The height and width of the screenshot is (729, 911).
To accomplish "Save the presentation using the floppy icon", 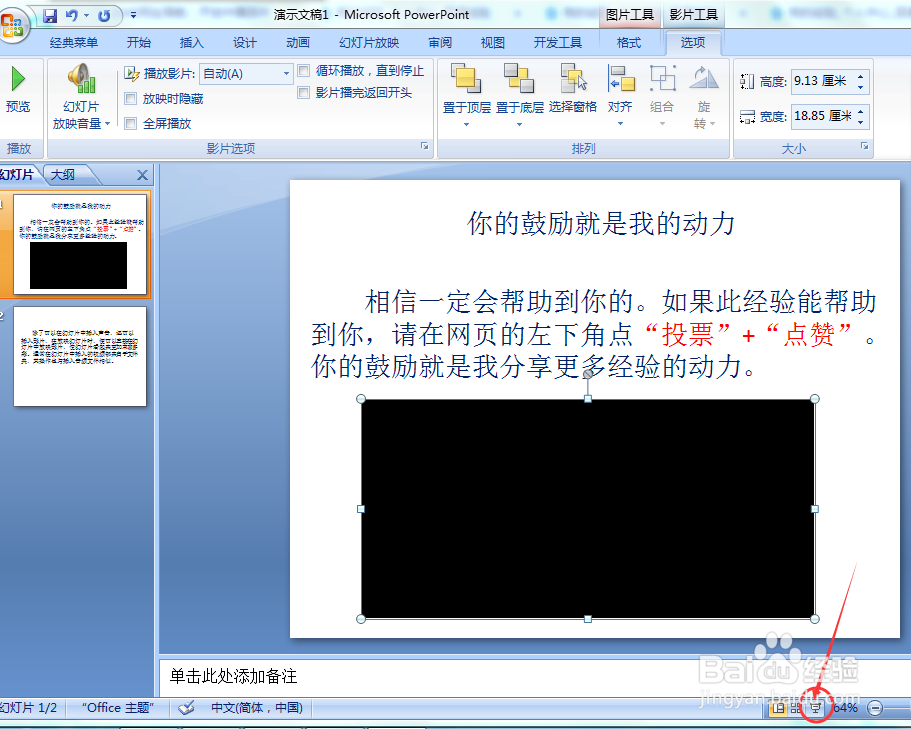I will pos(51,16).
